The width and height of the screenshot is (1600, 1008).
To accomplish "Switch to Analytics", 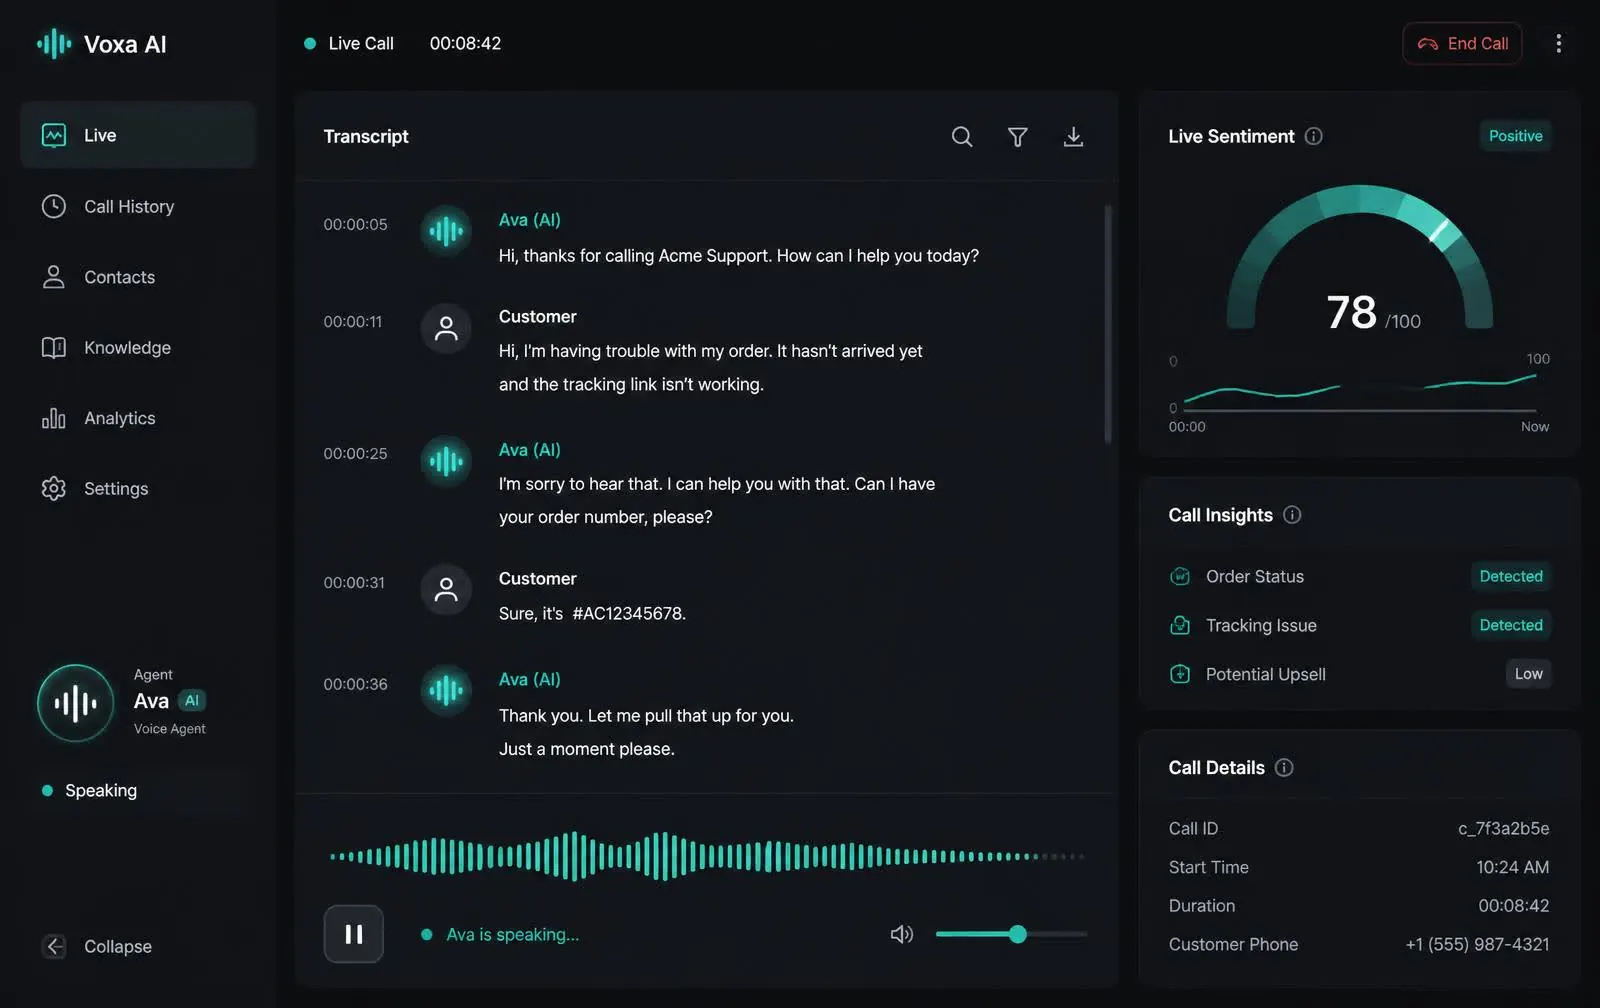I will [138, 418].
